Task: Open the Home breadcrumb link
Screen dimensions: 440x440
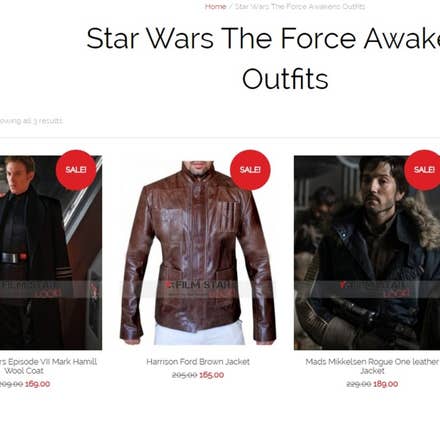Action: click(x=215, y=7)
